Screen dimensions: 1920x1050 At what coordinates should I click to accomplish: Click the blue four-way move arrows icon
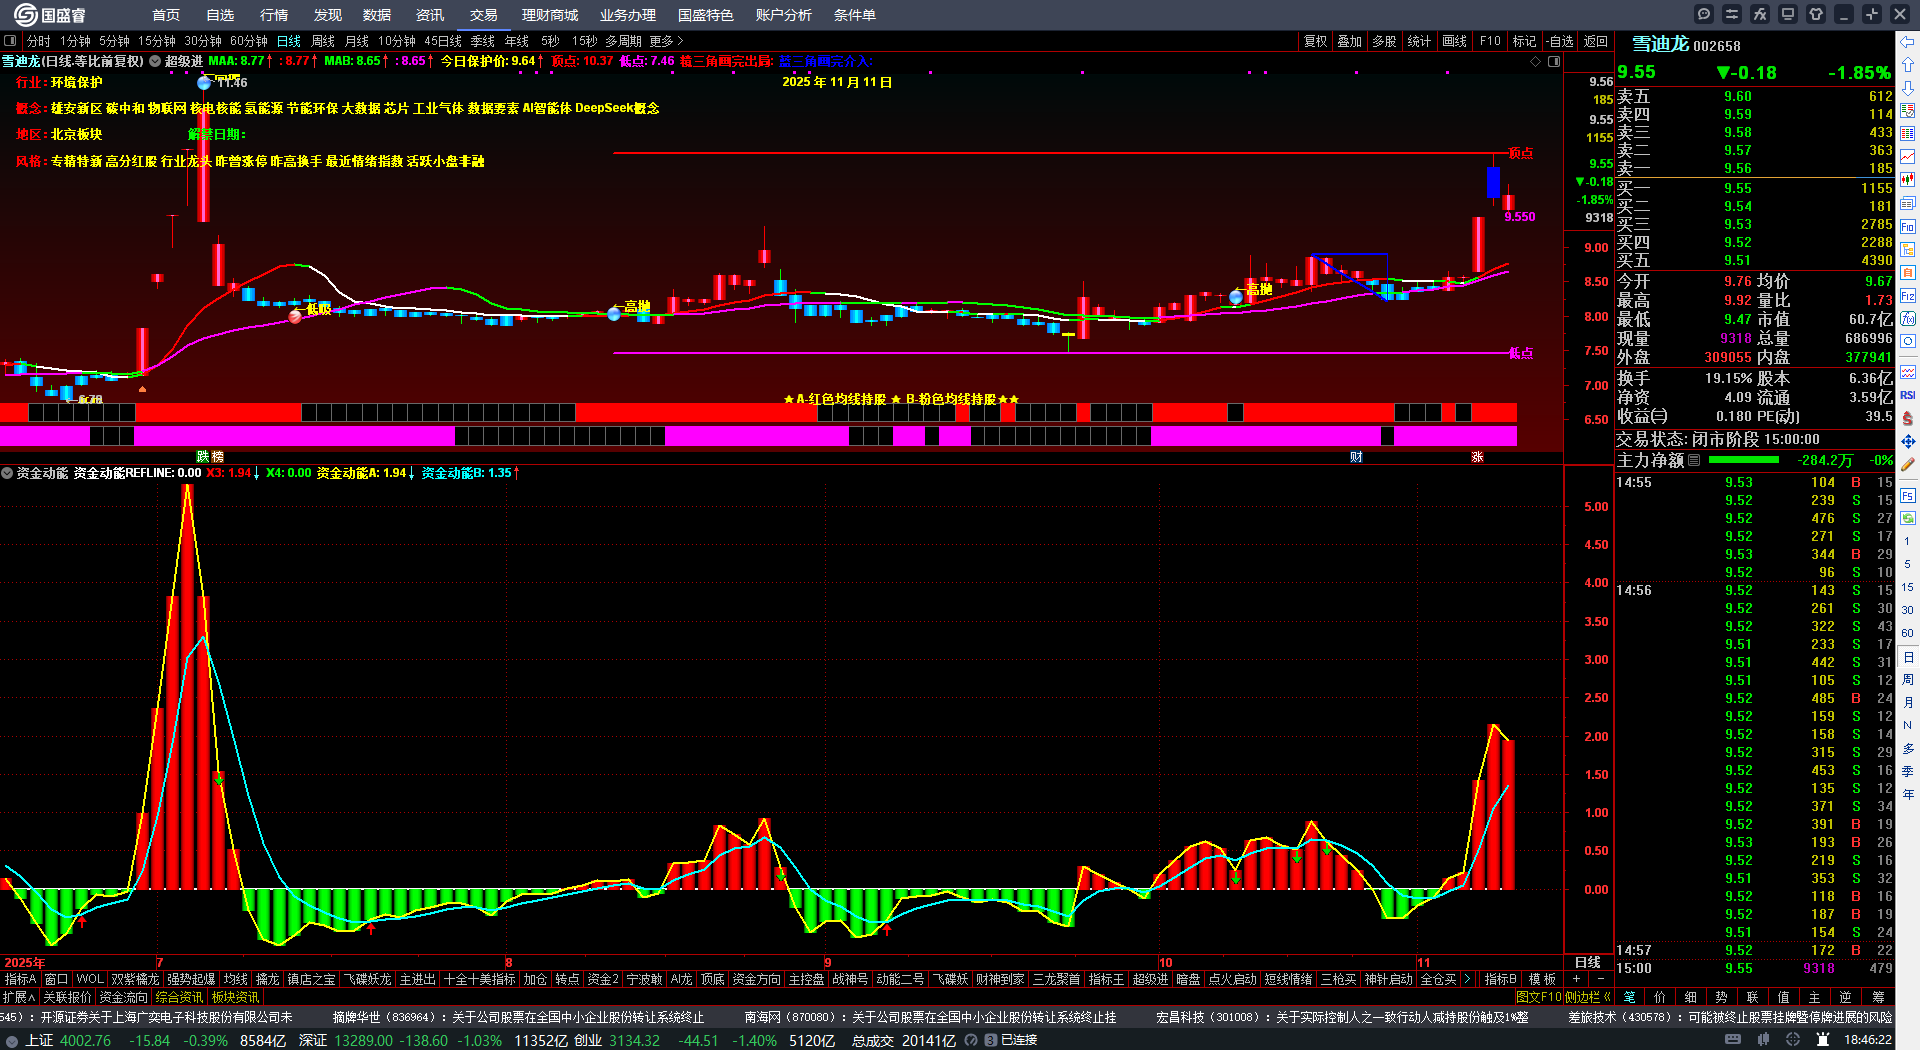coord(1908,441)
